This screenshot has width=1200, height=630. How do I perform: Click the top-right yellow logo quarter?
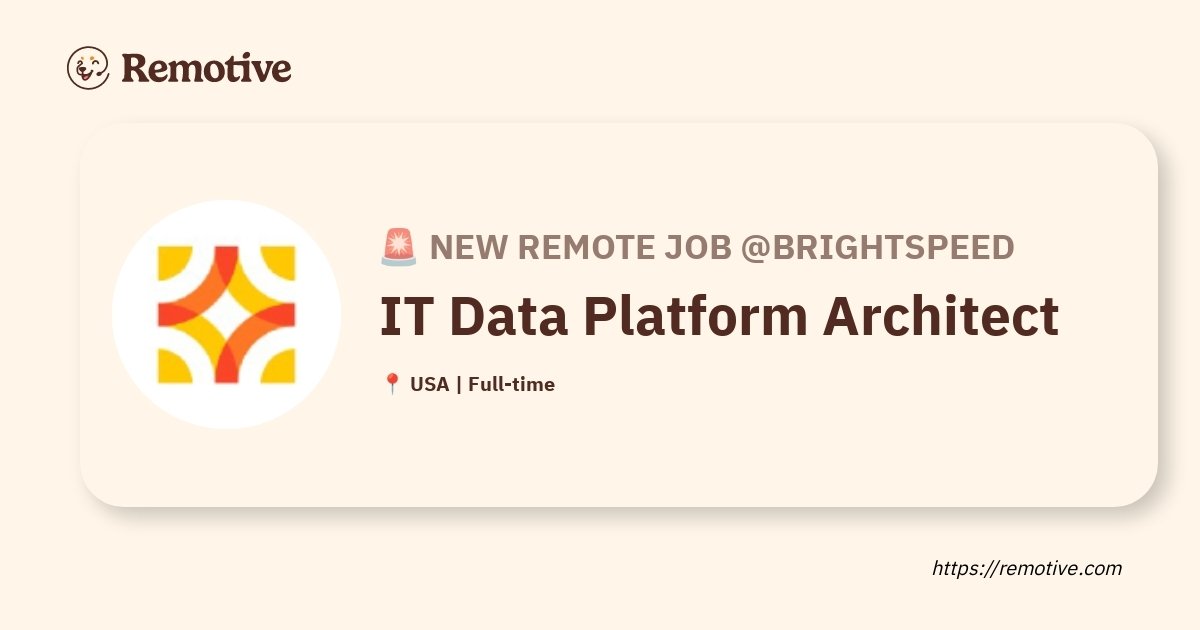280,261
